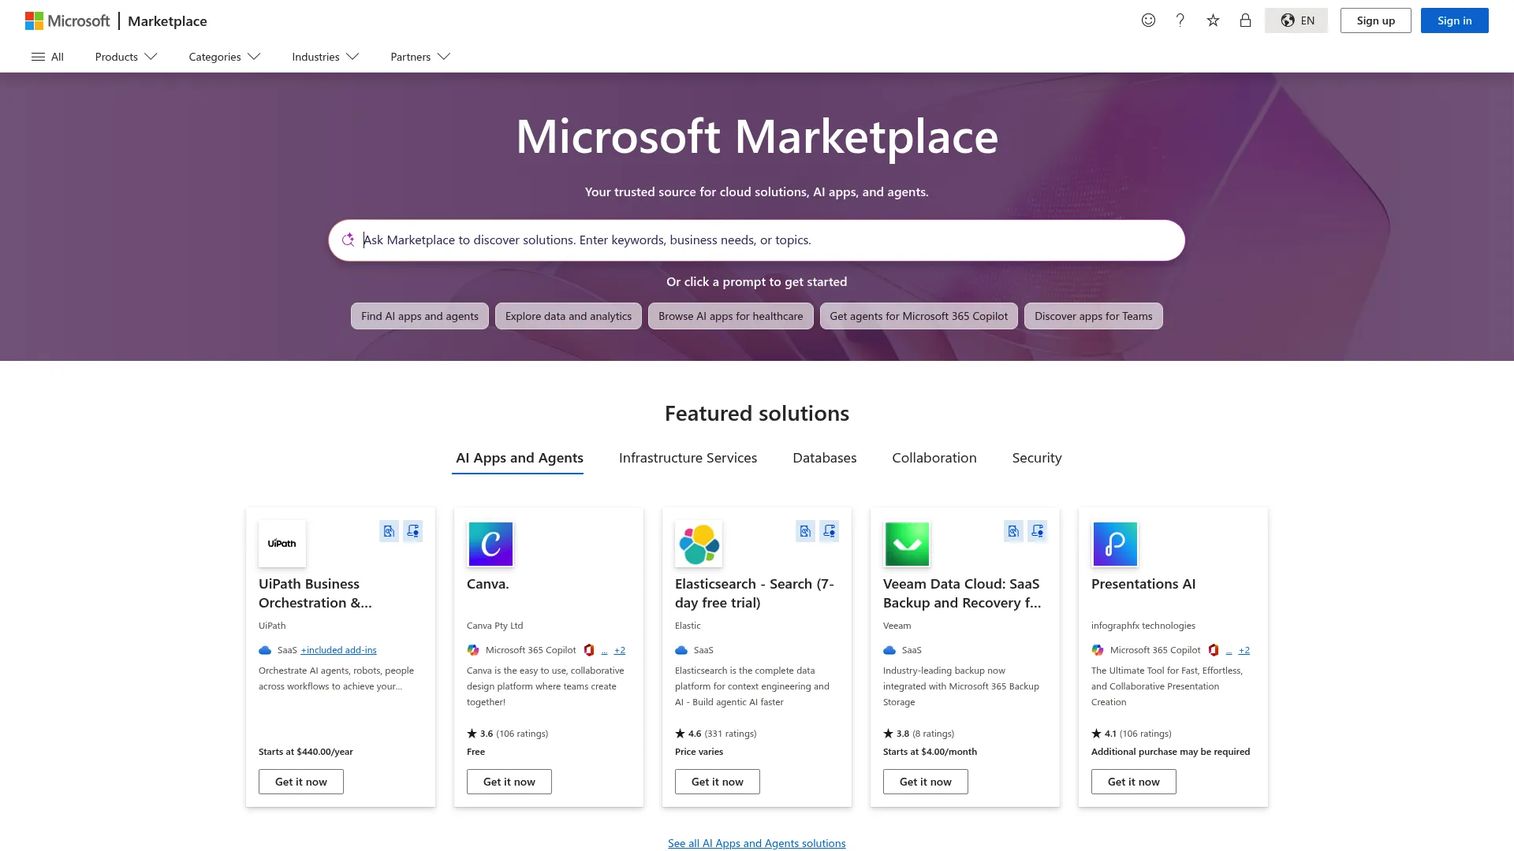This screenshot has height=851, width=1514.
Task: Click the certificate badge on the Elasticsearch card
Action: click(x=829, y=531)
